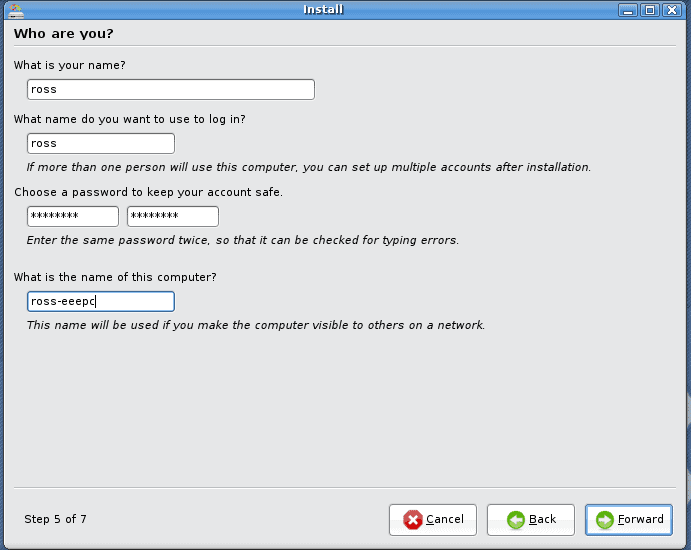Click the Install title bar text
The width and height of the screenshot is (691, 550).
pos(323,10)
